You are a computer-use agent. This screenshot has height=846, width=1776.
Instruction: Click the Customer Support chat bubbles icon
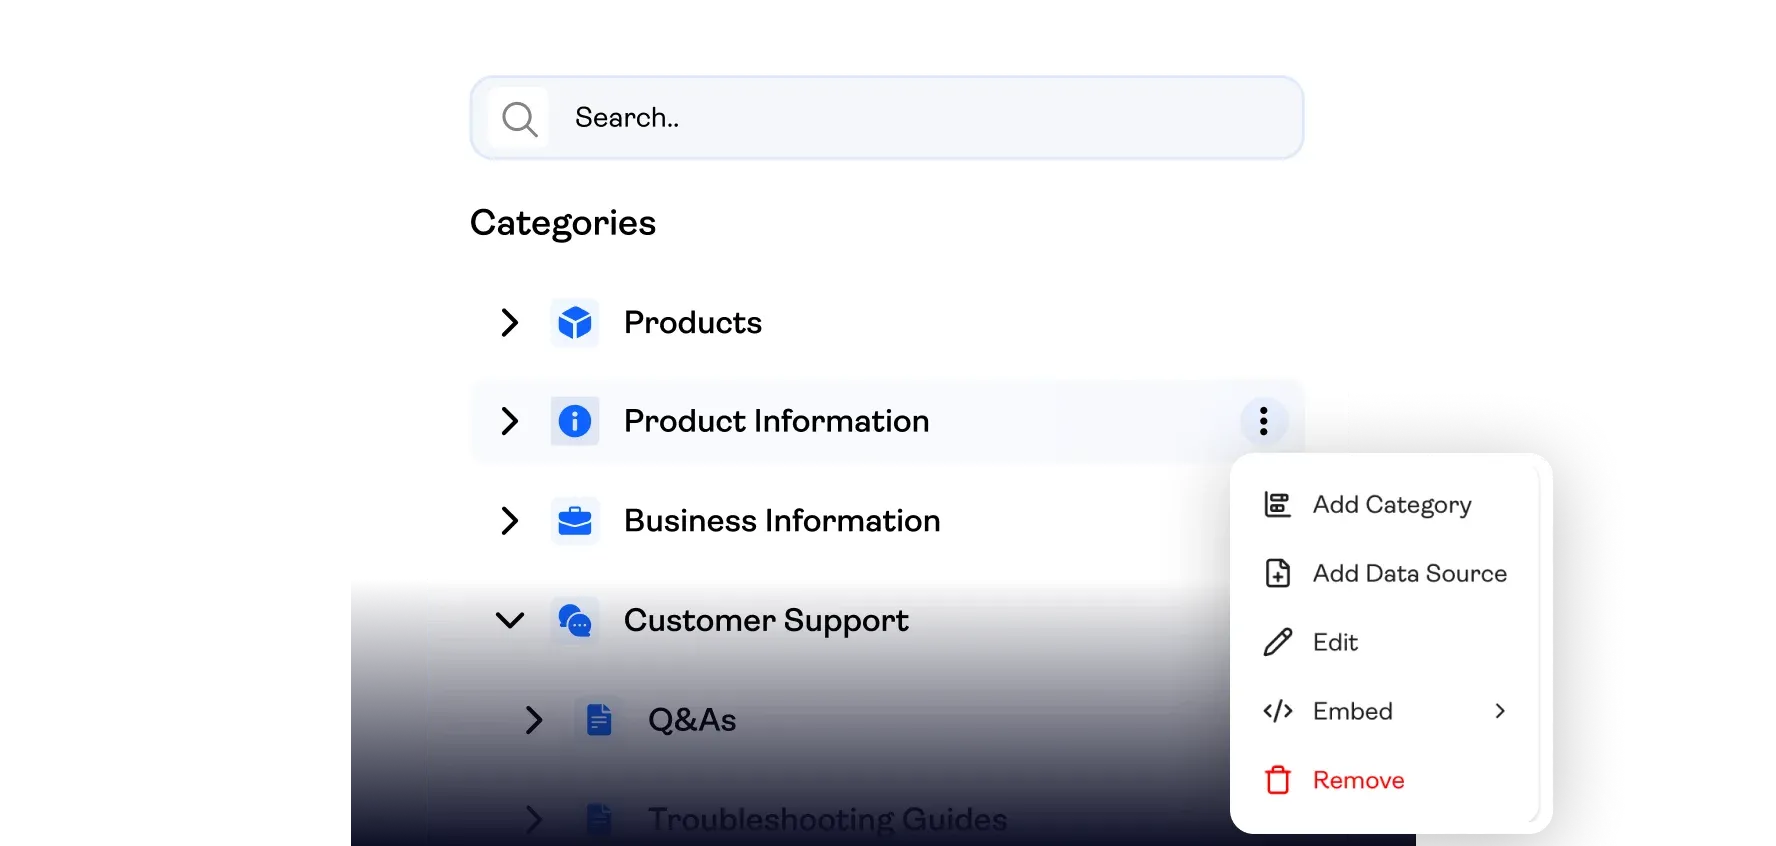[575, 621]
